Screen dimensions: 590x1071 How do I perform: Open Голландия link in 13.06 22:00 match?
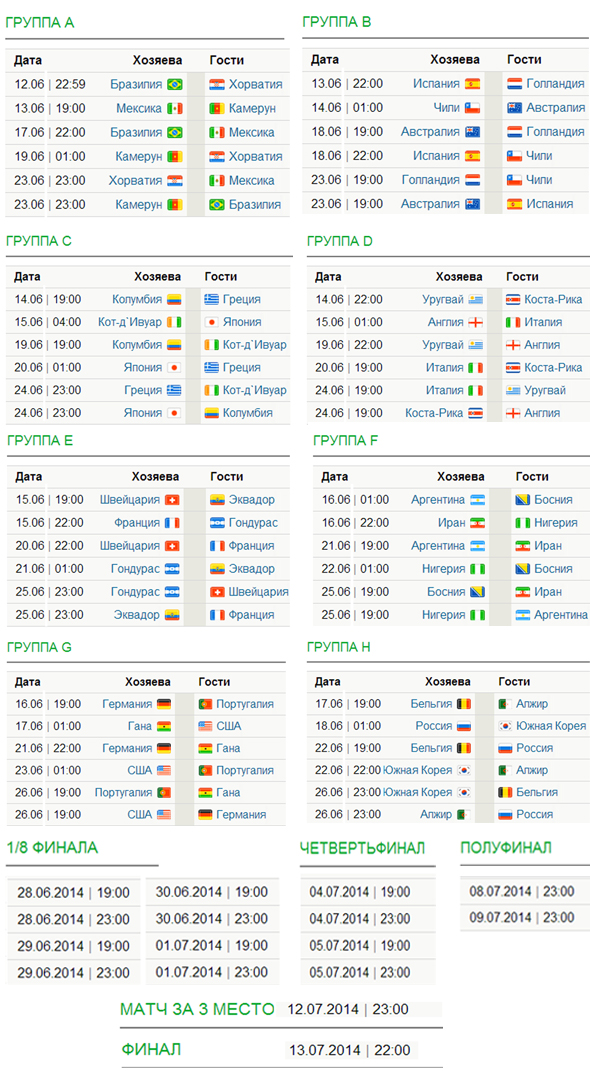(x=555, y=84)
